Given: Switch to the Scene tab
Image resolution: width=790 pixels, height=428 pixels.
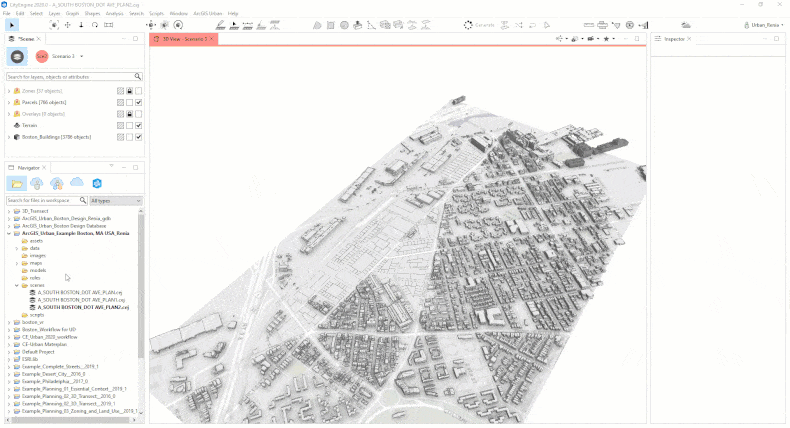Looking at the screenshot, I should tap(26, 39).
